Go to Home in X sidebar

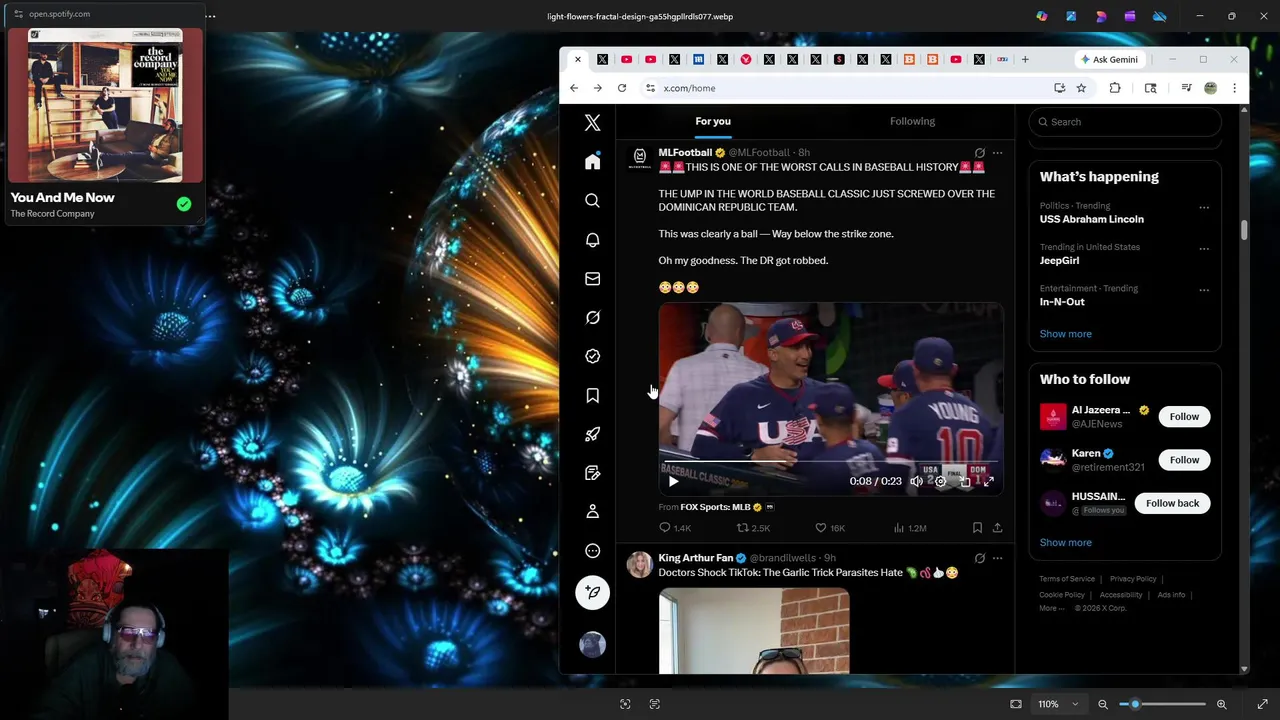[x=592, y=162]
